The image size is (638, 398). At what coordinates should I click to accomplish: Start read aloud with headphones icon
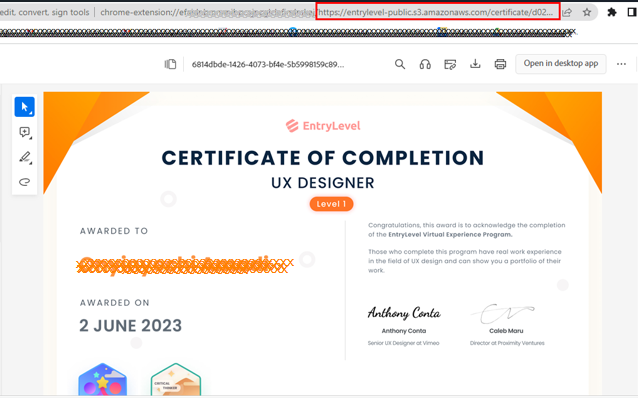click(425, 64)
